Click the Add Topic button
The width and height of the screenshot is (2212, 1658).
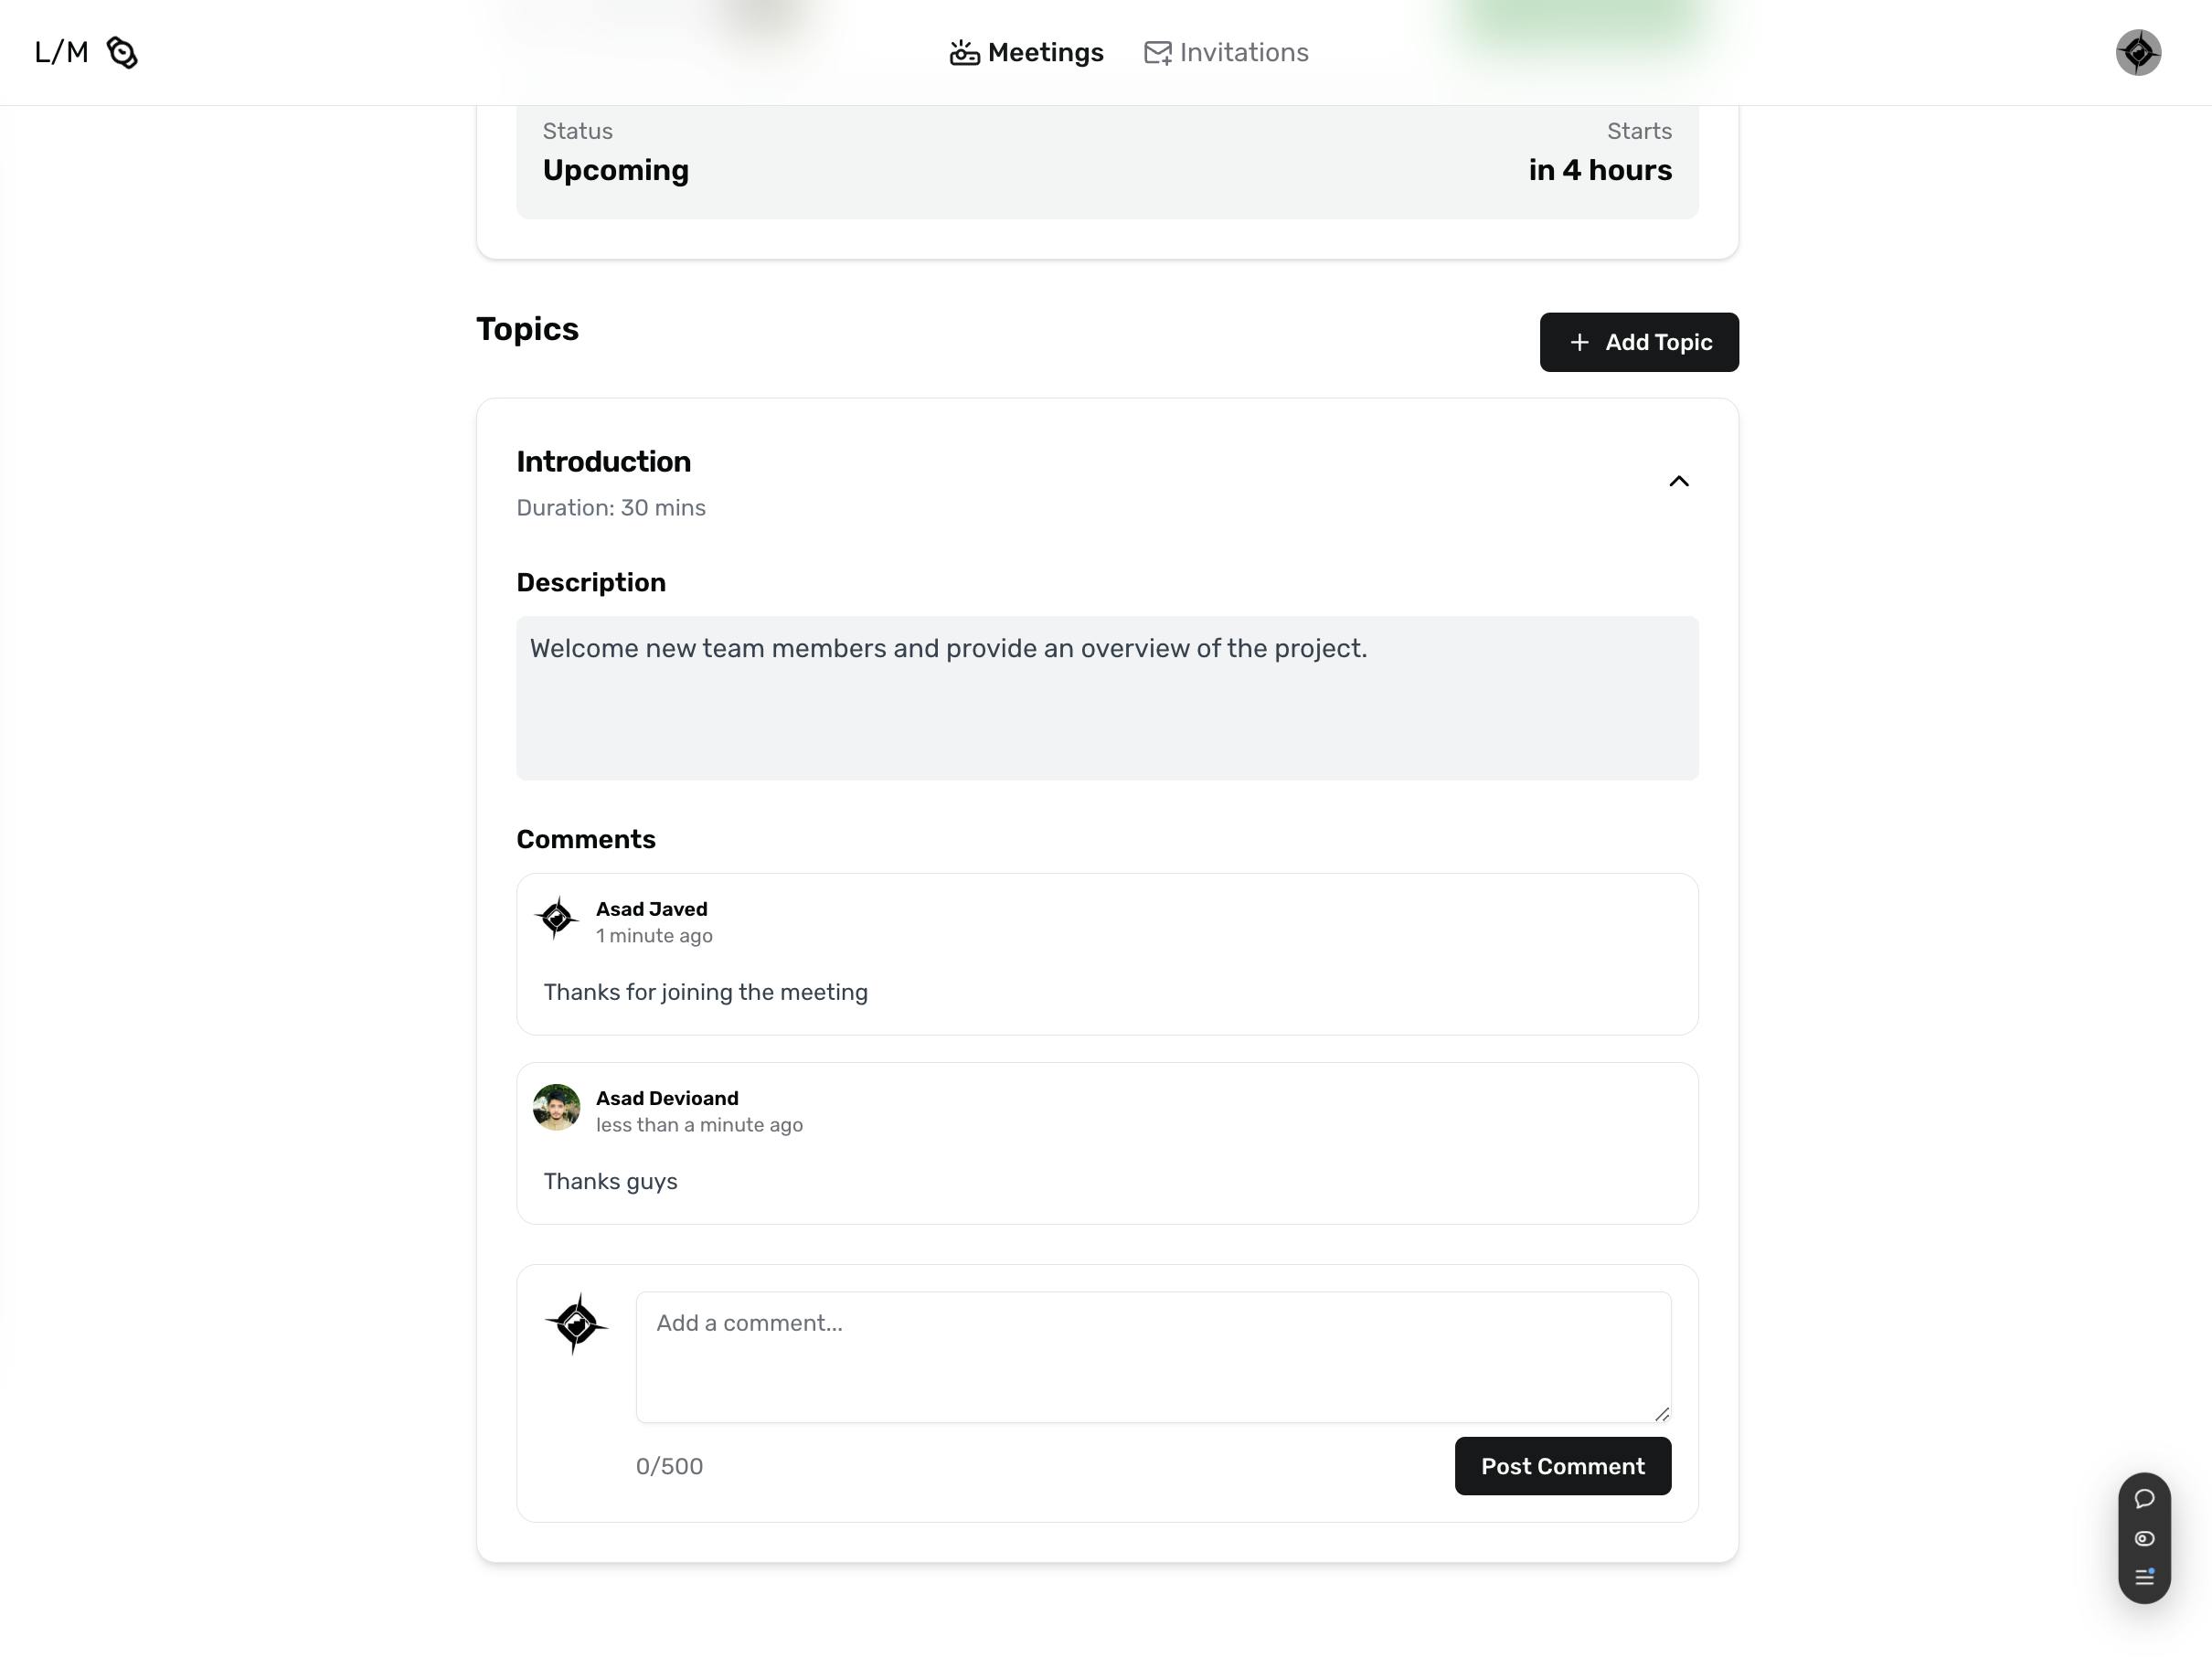click(1638, 342)
